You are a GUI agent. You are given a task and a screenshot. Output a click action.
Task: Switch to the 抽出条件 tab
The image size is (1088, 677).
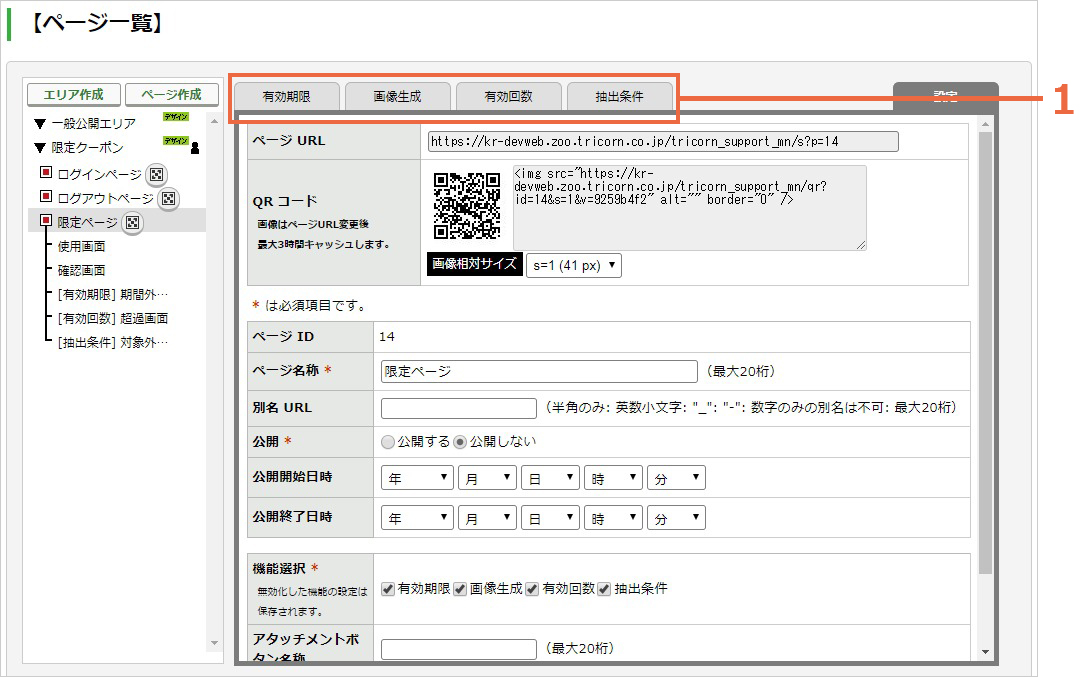tap(620, 96)
